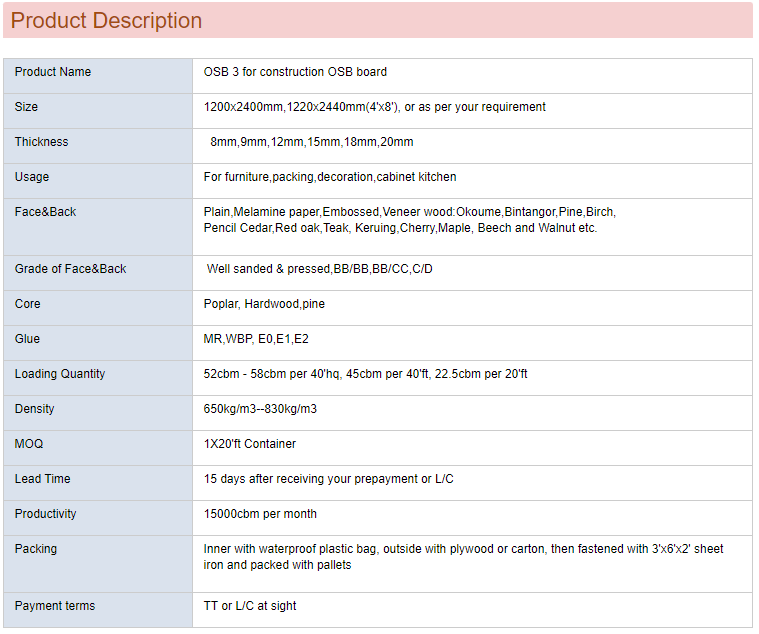759x634 pixels.
Task: Click the TT or L/C at sight value
Action: point(250,606)
